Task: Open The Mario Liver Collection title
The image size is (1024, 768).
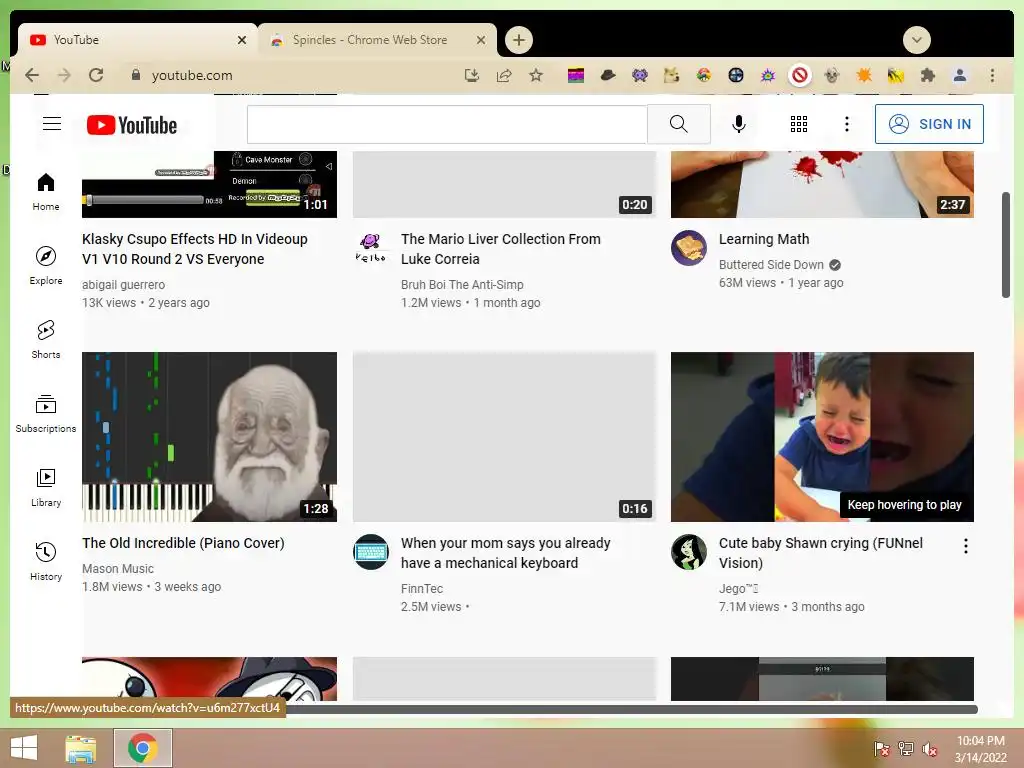Action: [x=501, y=249]
